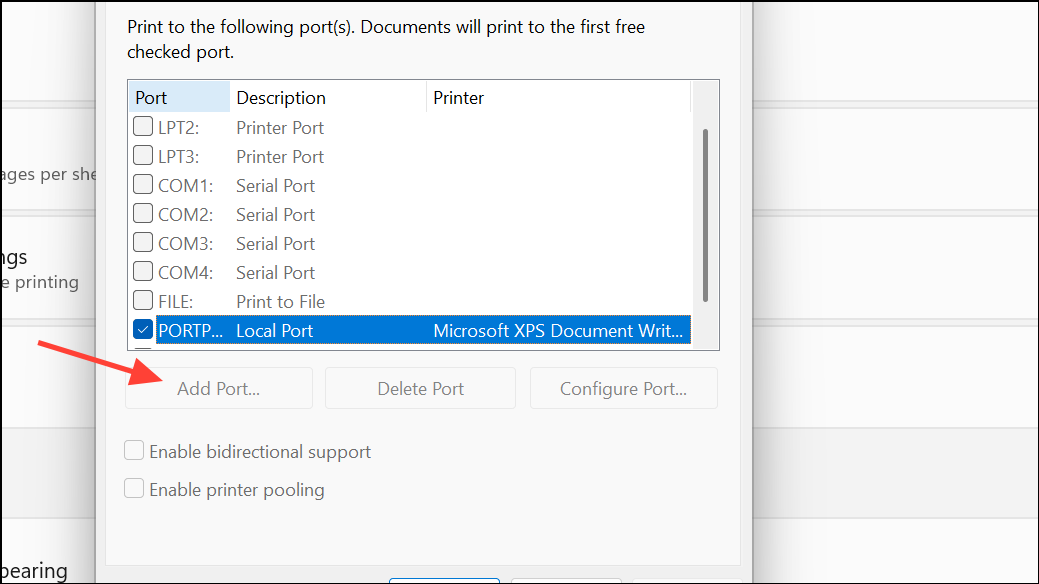Uncheck the PORTP Local Port checkbox
This screenshot has height=584, width=1039.
tap(143, 330)
